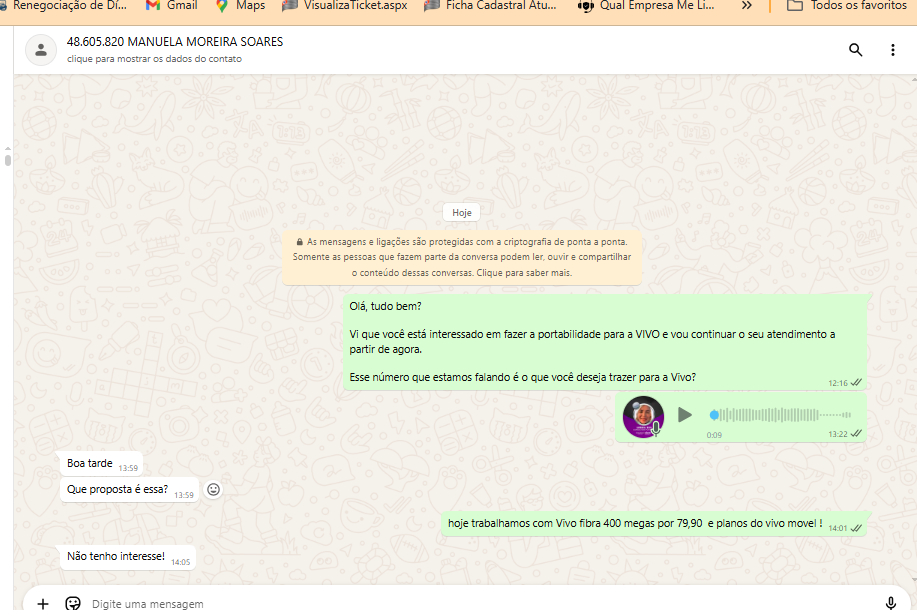Viewport: 917px width, 610px height.
Task: Play the 0:09 voice message
Action: click(x=684, y=415)
